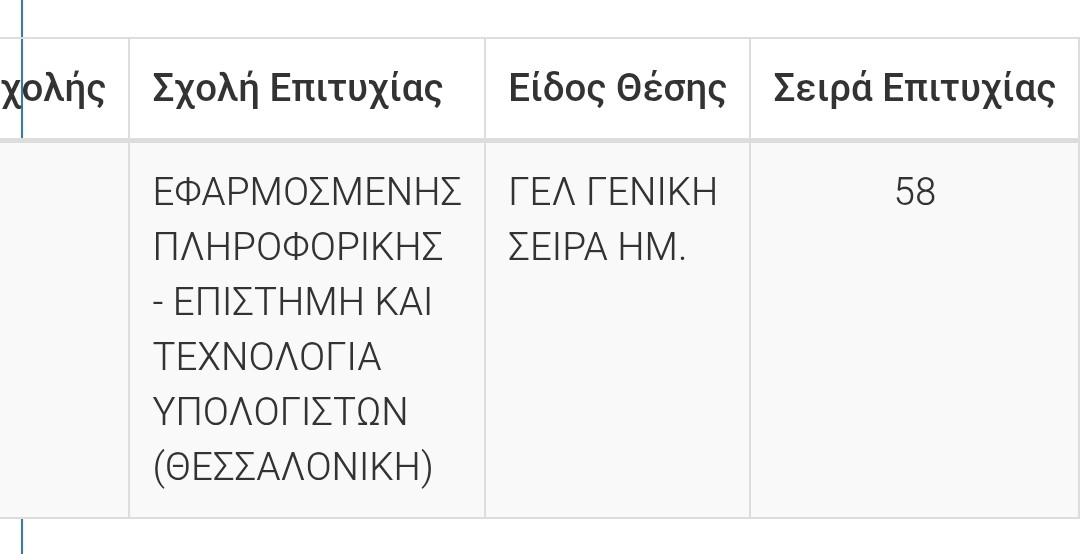
Task: Click the empty cell under the χολής column
Action: tap(64, 330)
